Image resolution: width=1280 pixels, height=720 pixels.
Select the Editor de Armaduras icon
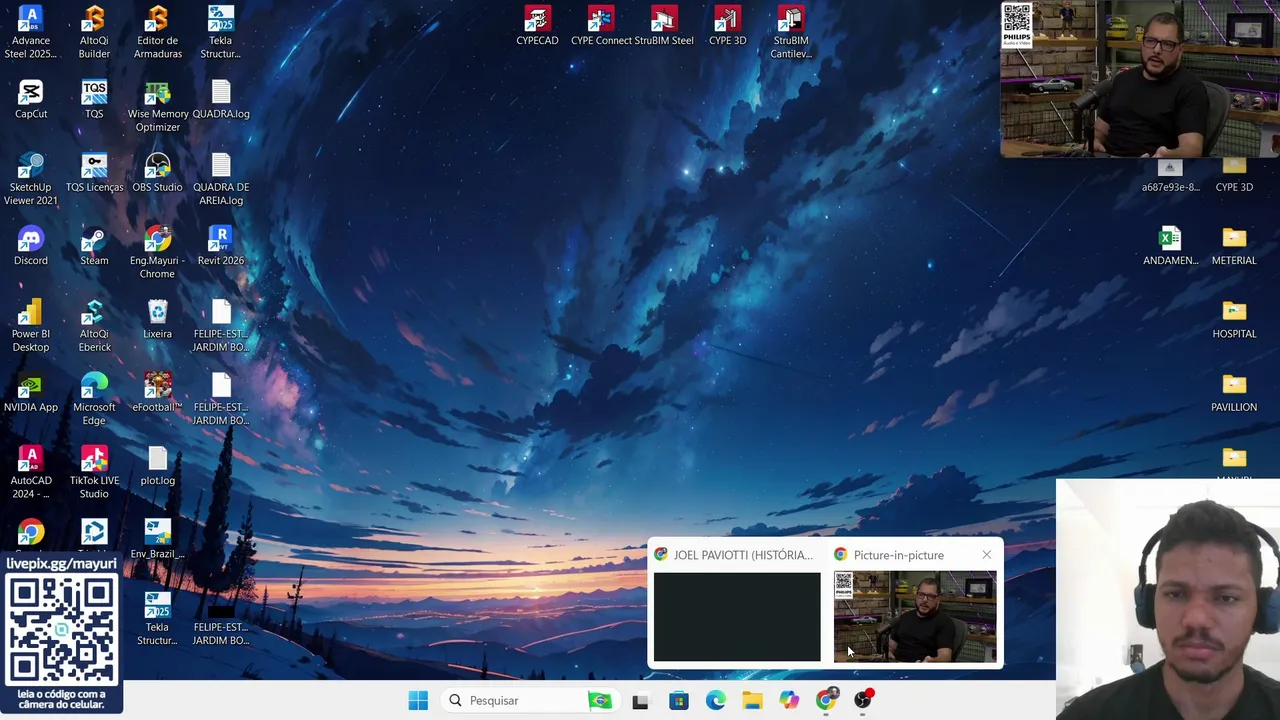(x=157, y=33)
